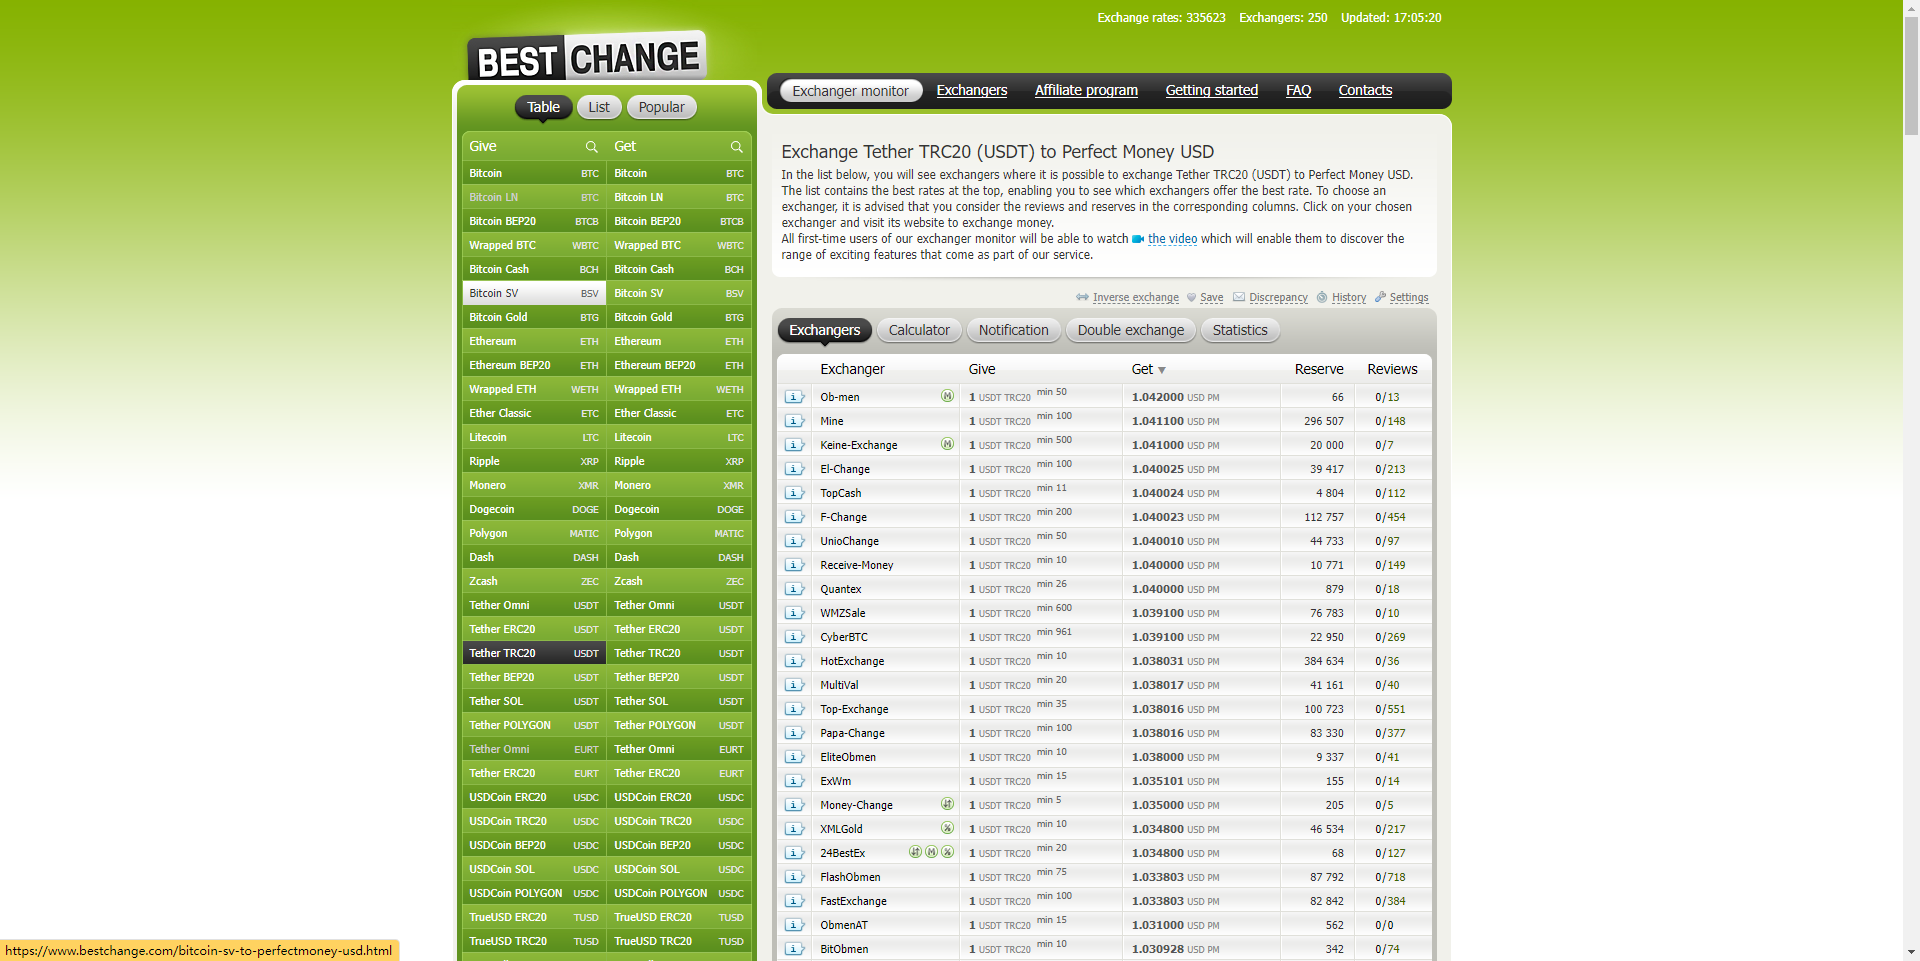Open info icon for FlashObmen row
Screen dimensions: 1920x961
click(794, 877)
